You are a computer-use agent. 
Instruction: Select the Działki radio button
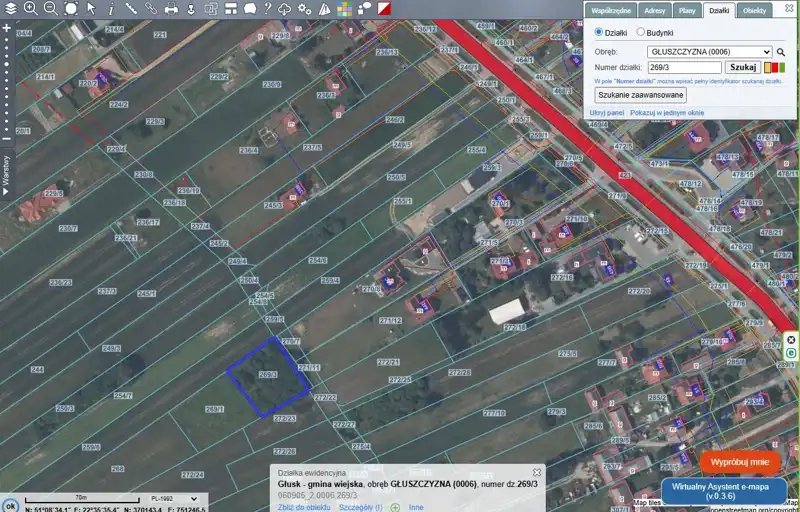[x=599, y=32]
